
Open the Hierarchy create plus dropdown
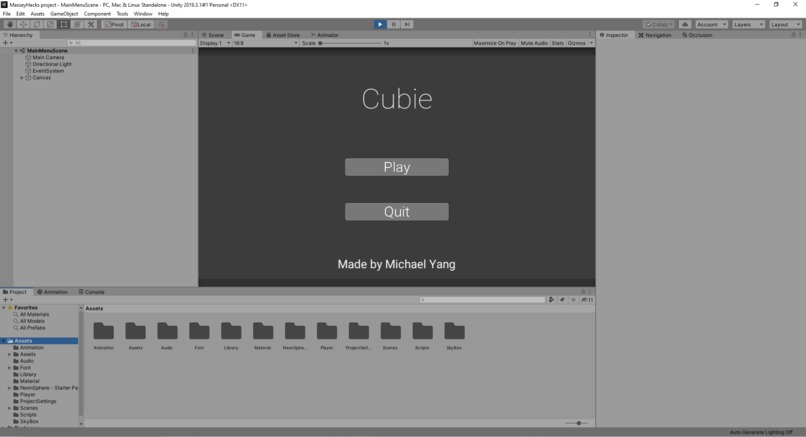click(x=8, y=43)
